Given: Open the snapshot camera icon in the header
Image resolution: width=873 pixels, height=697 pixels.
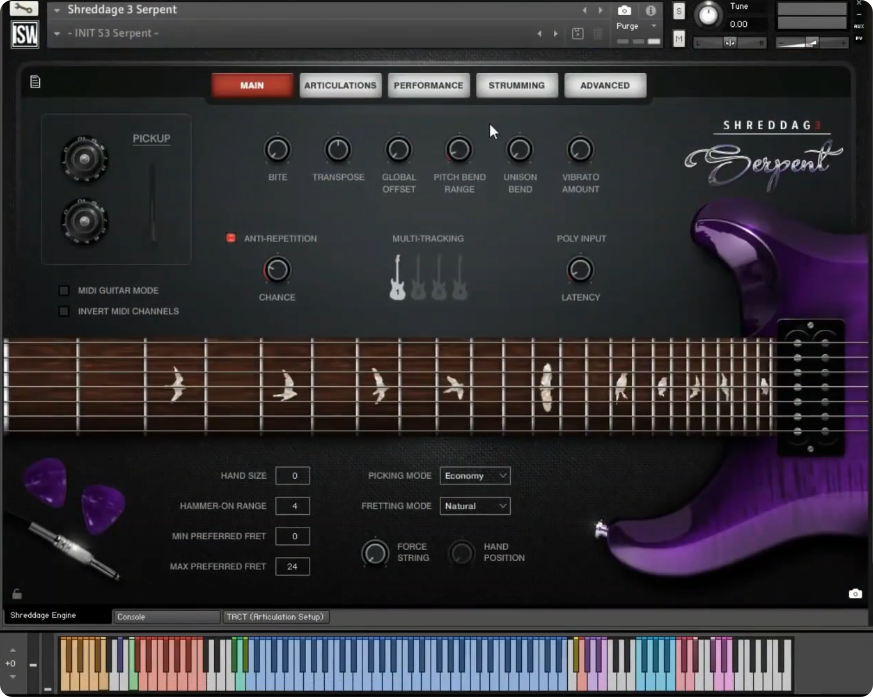Looking at the screenshot, I should pos(624,11).
